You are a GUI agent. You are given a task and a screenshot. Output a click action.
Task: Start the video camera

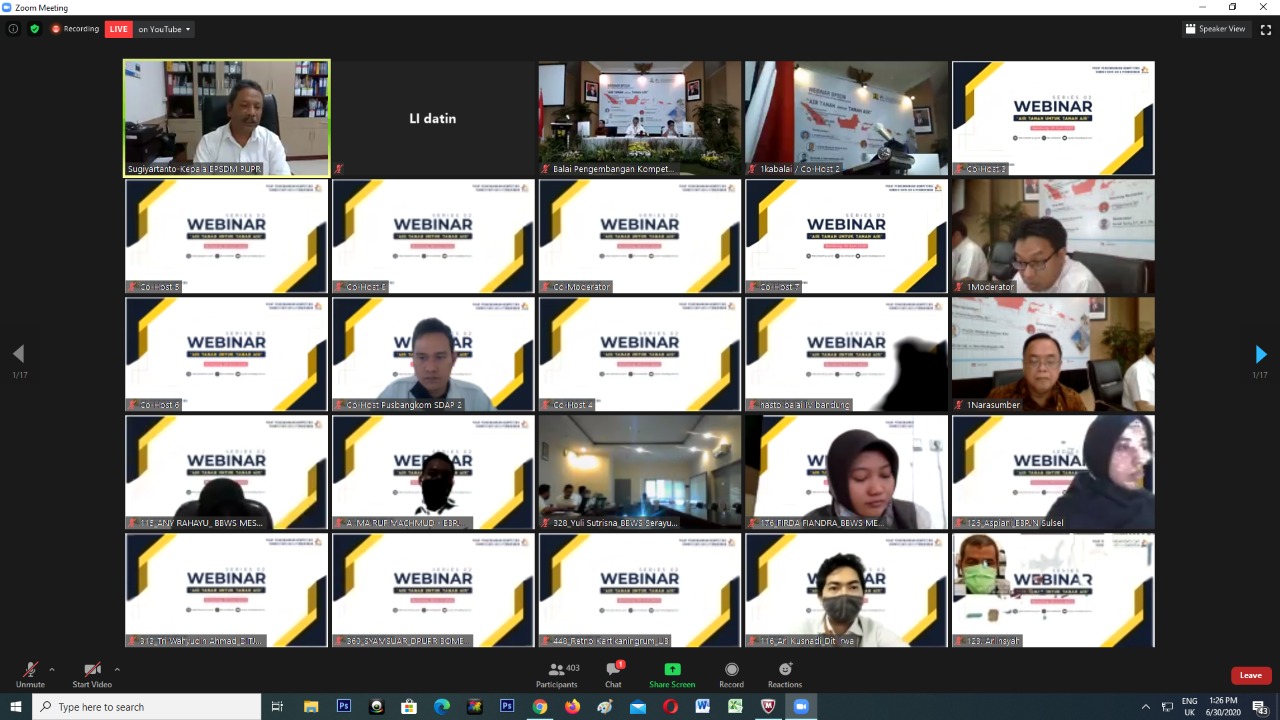click(x=92, y=674)
